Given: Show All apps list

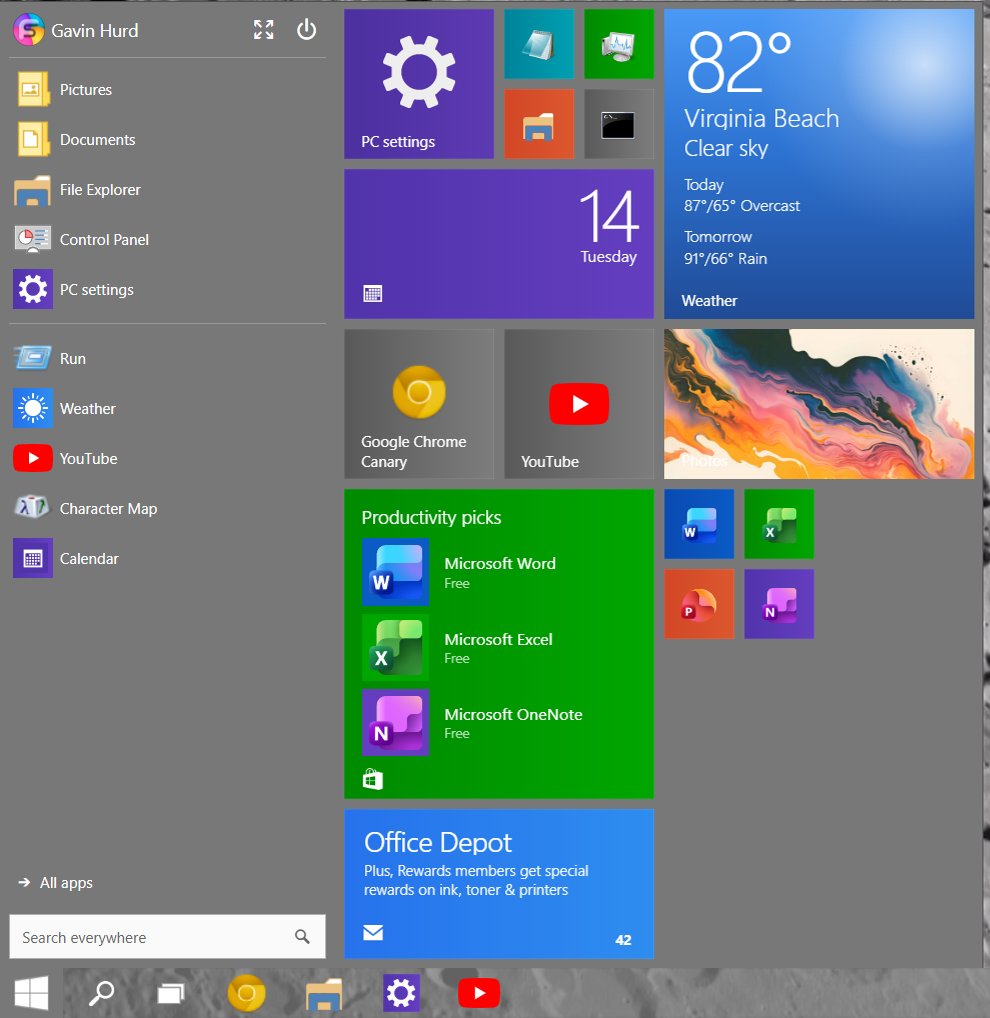Looking at the screenshot, I should tap(56, 882).
